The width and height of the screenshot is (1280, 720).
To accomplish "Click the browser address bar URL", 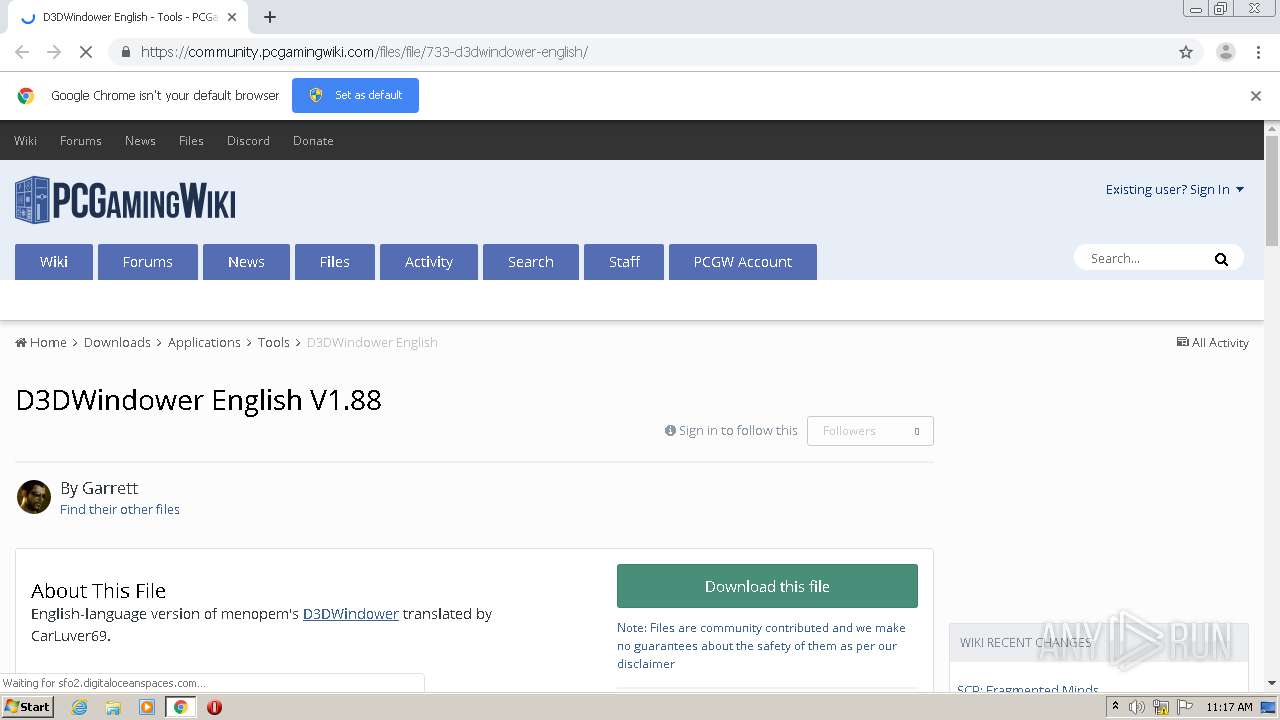I will pyautogui.click(x=364, y=52).
